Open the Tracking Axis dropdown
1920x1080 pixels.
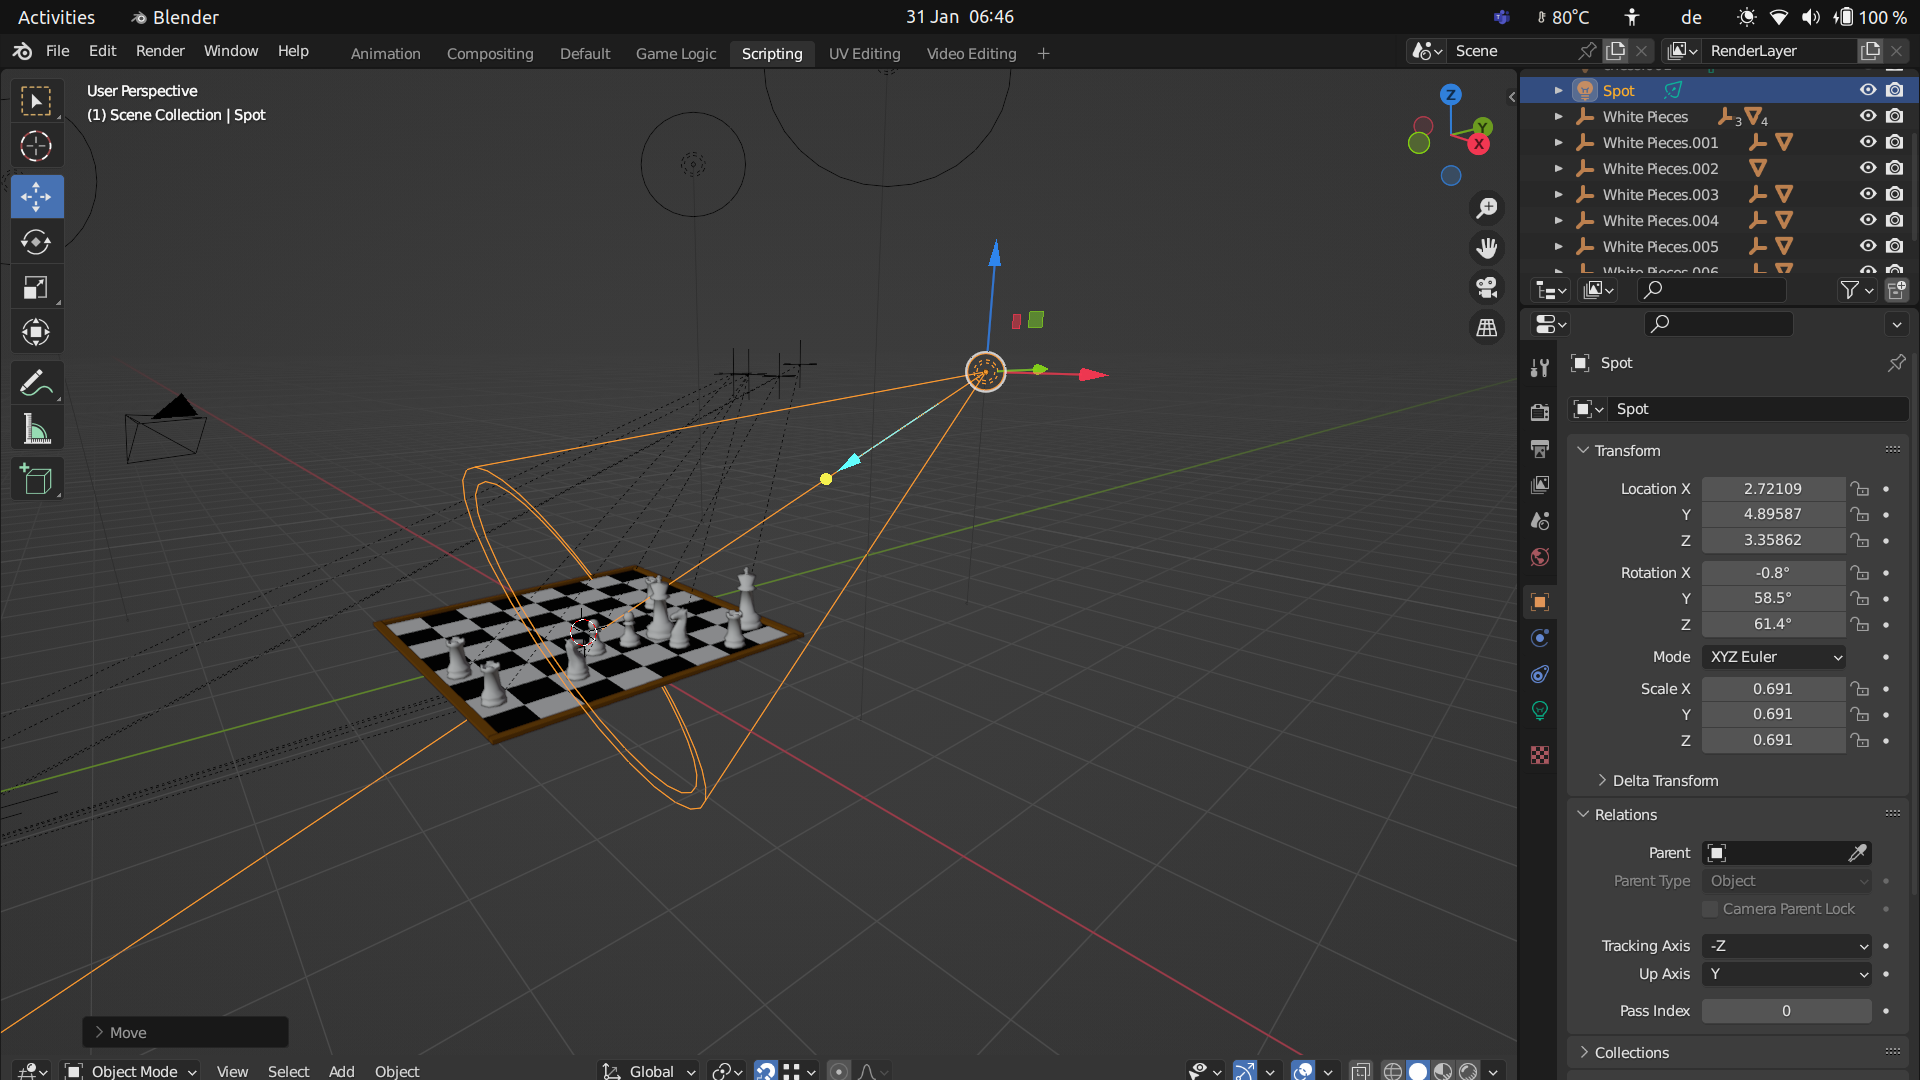click(x=1787, y=946)
